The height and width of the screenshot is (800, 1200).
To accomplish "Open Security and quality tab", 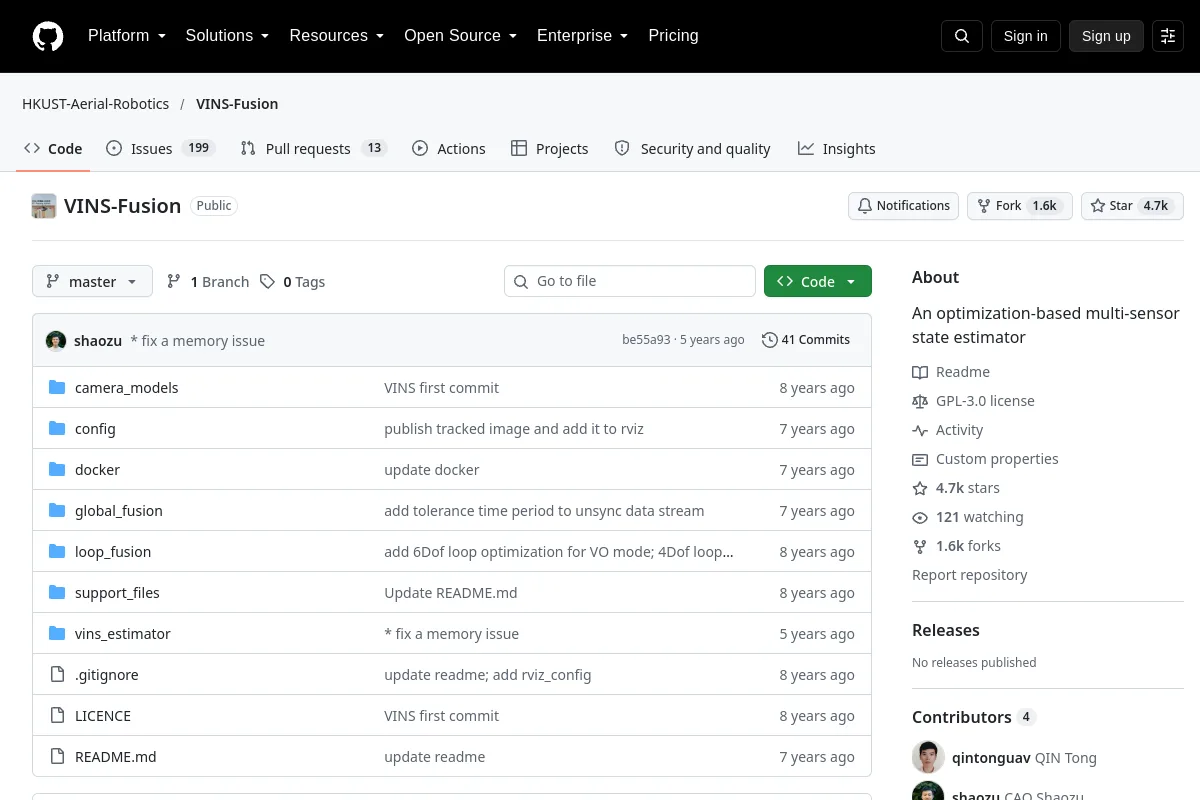I will (x=692, y=148).
